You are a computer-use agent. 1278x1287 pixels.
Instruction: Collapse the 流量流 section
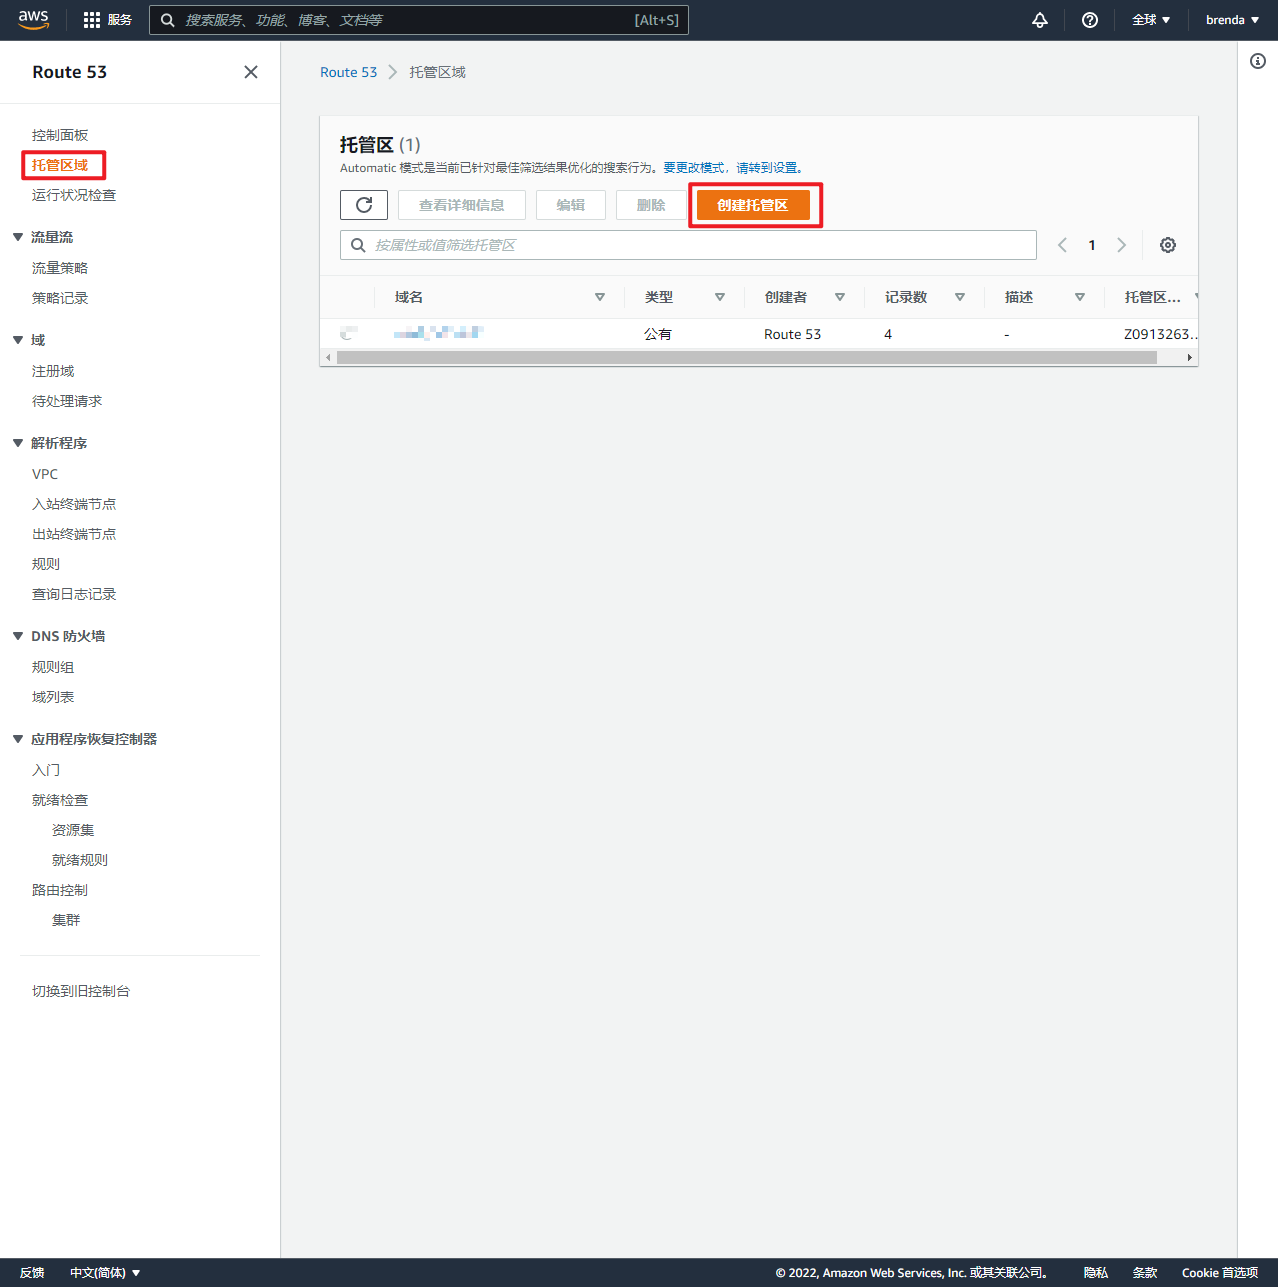pos(18,237)
